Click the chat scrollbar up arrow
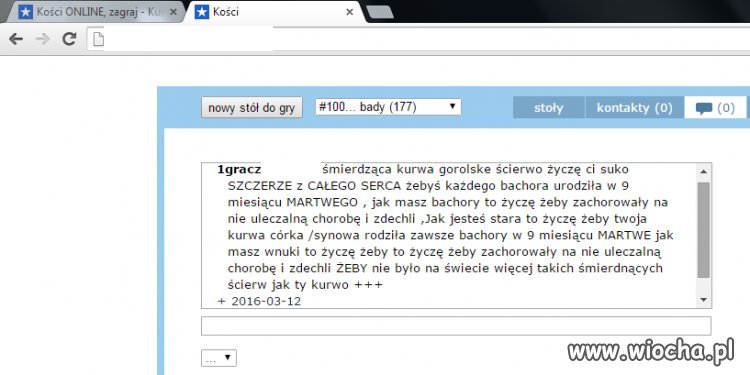 (x=704, y=171)
